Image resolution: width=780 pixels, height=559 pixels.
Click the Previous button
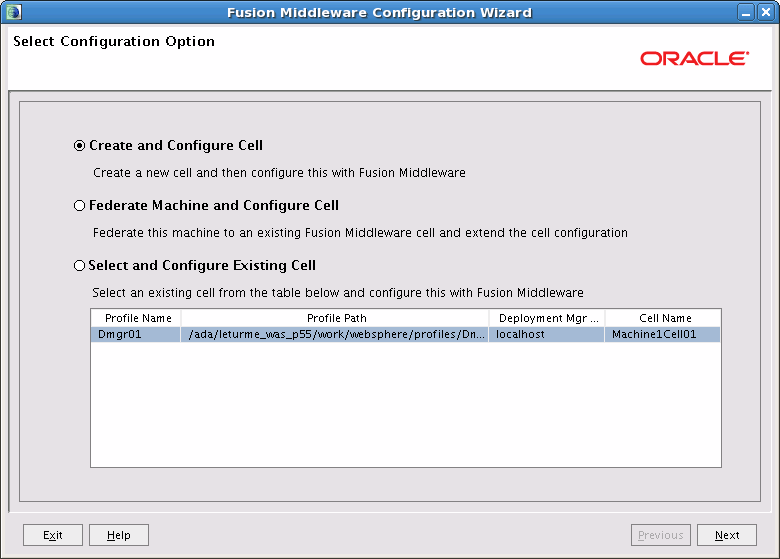tap(661, 535)
